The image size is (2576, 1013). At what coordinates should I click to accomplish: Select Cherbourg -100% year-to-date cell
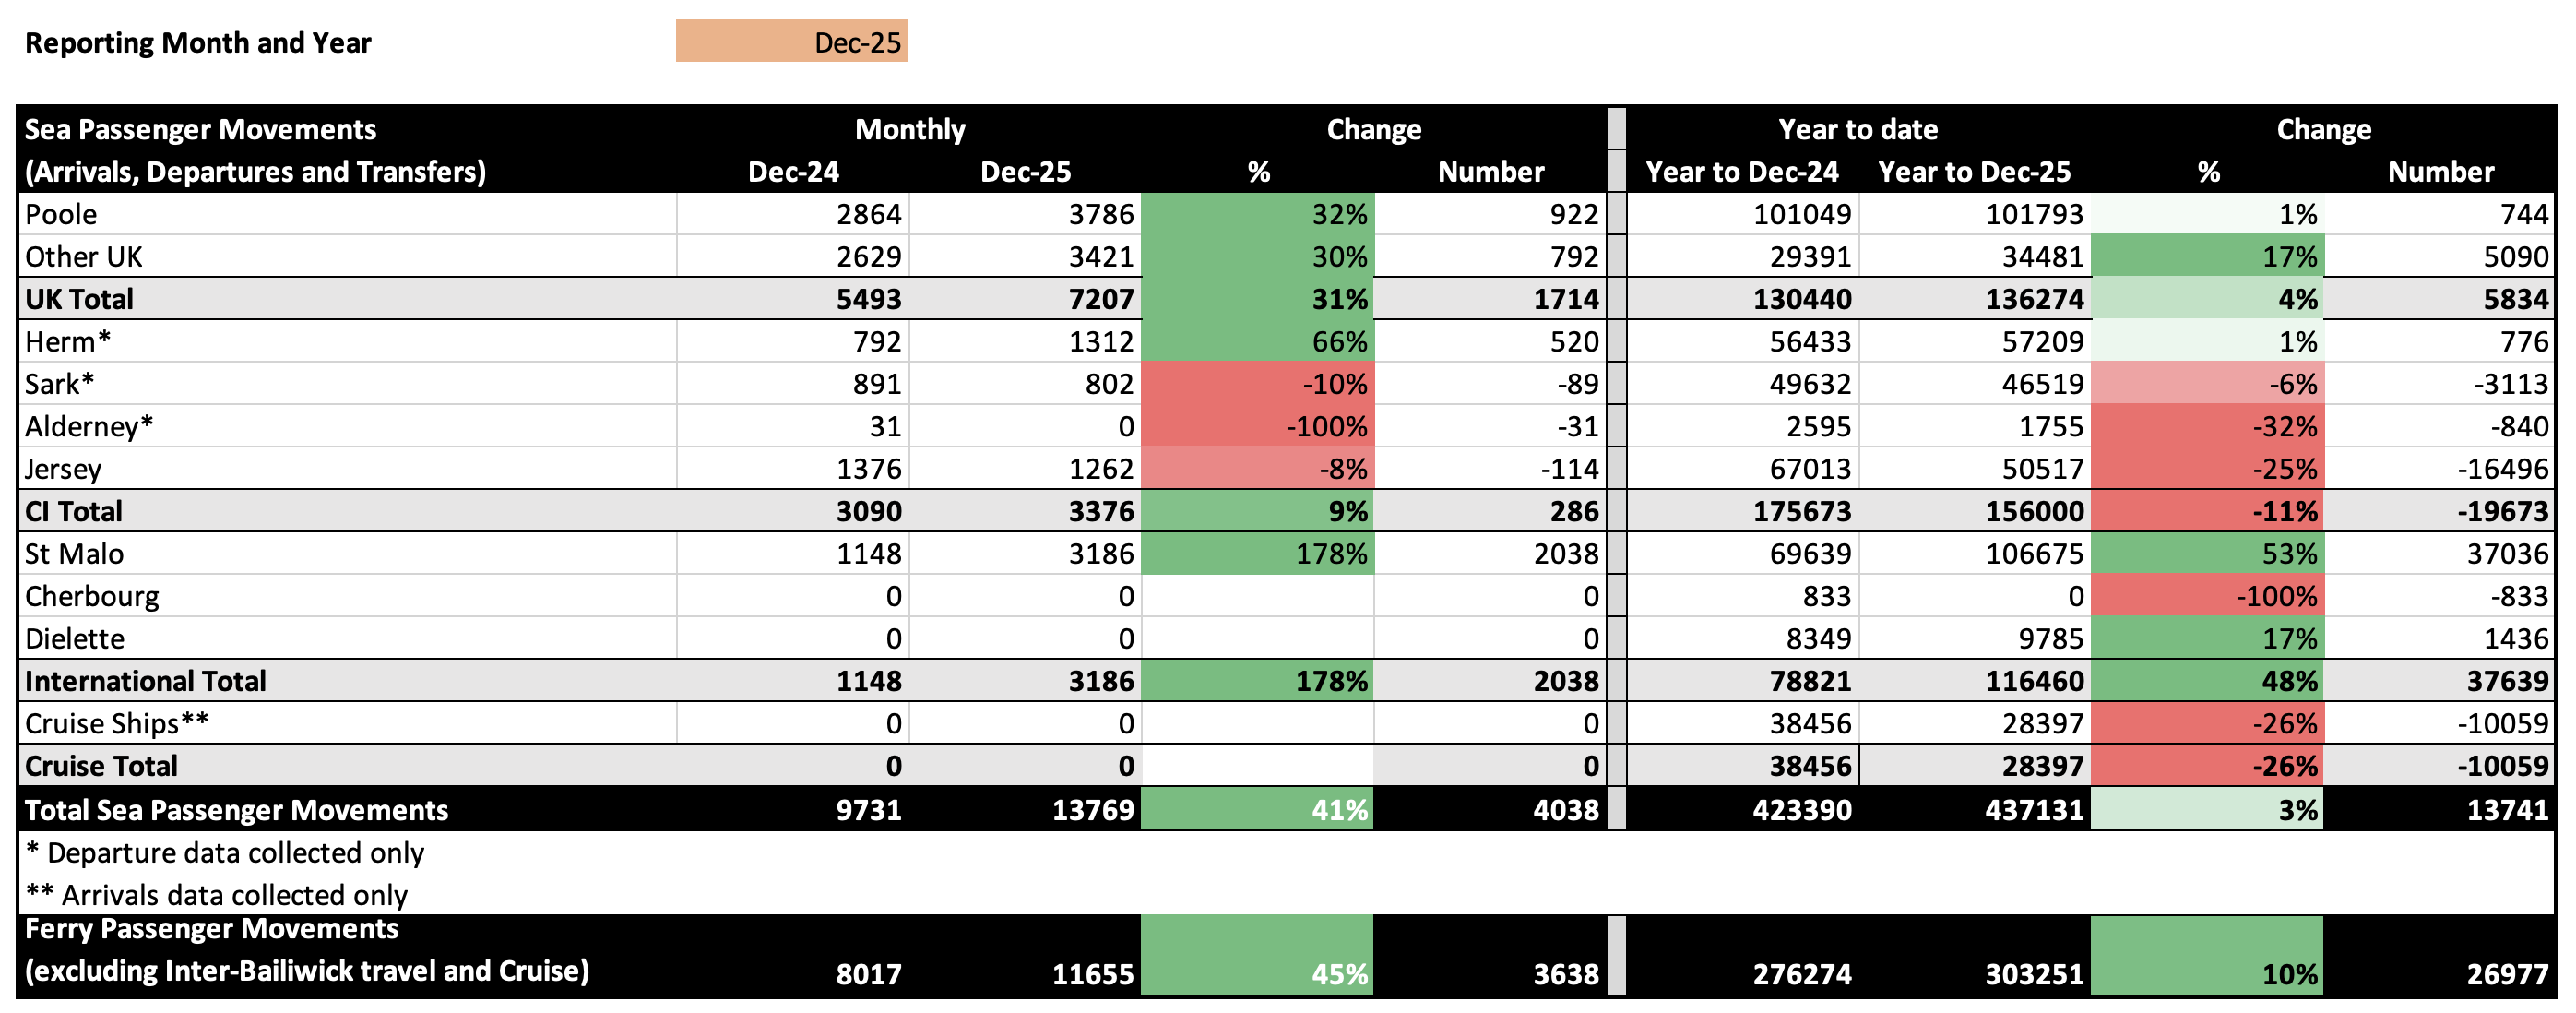[x=2207, y=597]
